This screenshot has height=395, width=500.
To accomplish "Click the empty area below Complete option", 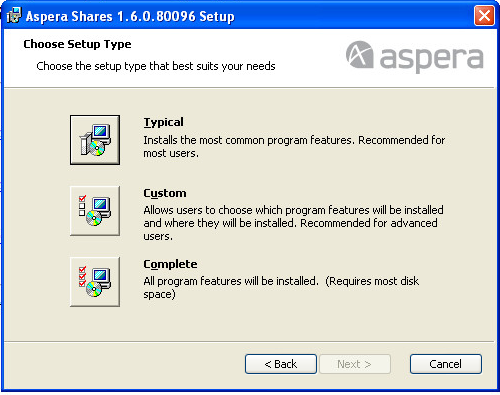I will pyautogui.click(x=250, y=323).
